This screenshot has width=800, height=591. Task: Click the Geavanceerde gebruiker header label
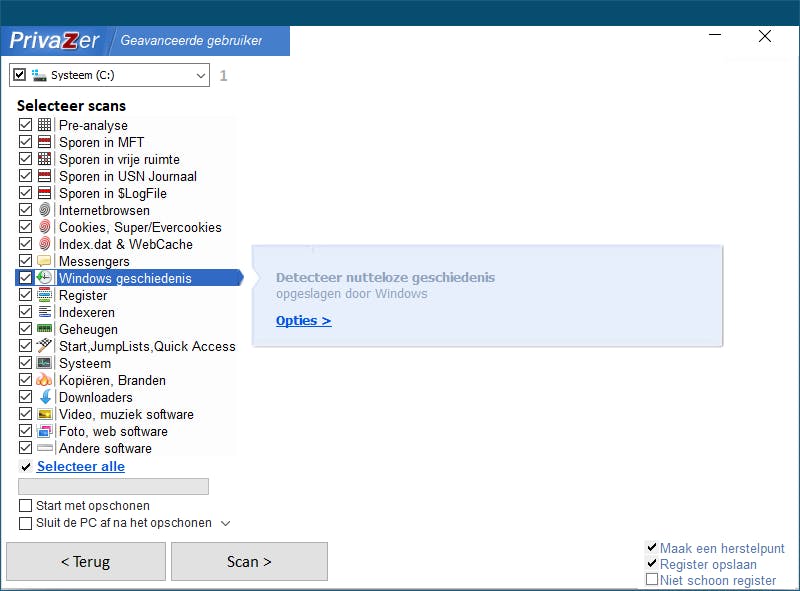point(191,40)
